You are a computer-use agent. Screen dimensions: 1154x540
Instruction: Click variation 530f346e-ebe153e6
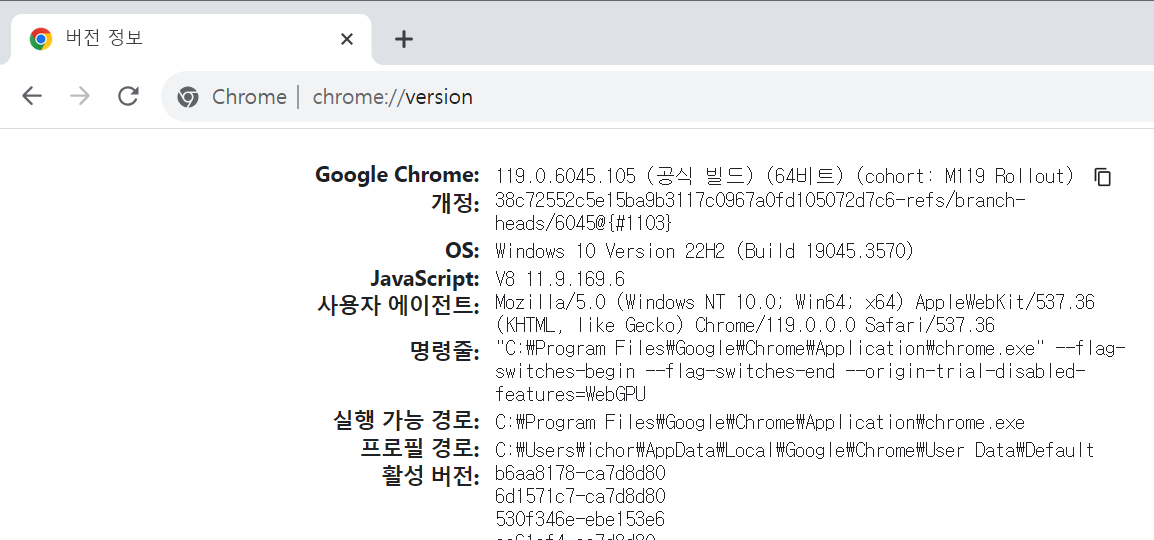[x=580, y=519]
